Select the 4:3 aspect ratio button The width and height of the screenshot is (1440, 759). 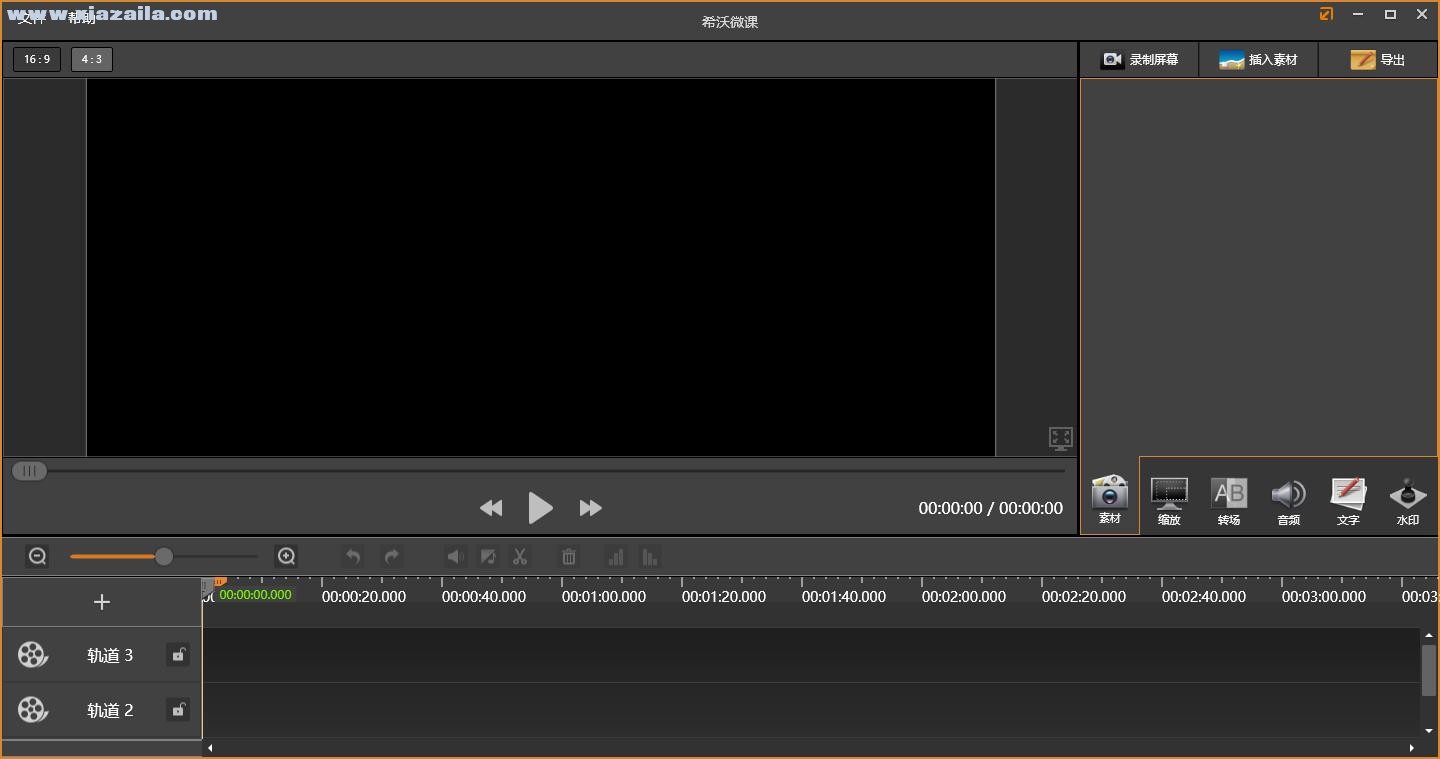coord(92,59)
